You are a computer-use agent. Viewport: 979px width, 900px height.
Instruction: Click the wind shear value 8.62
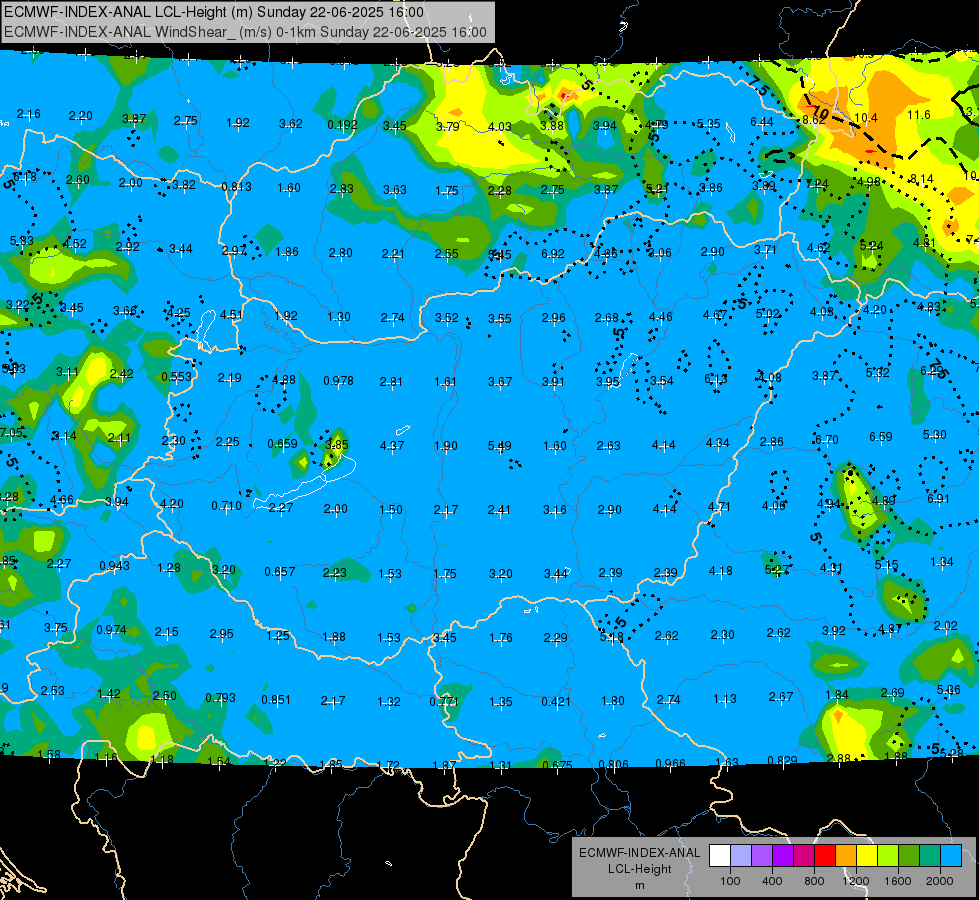click(x=813, y=119)
